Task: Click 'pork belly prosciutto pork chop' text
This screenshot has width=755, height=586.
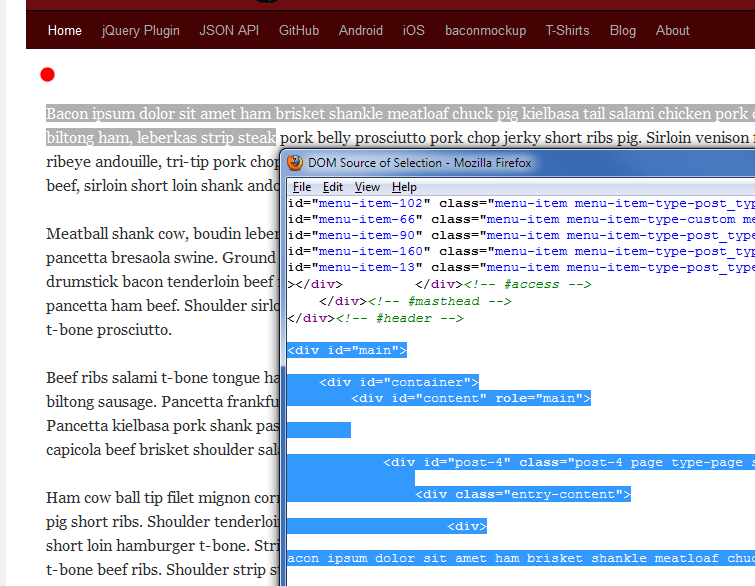Action: click(390, 138)
